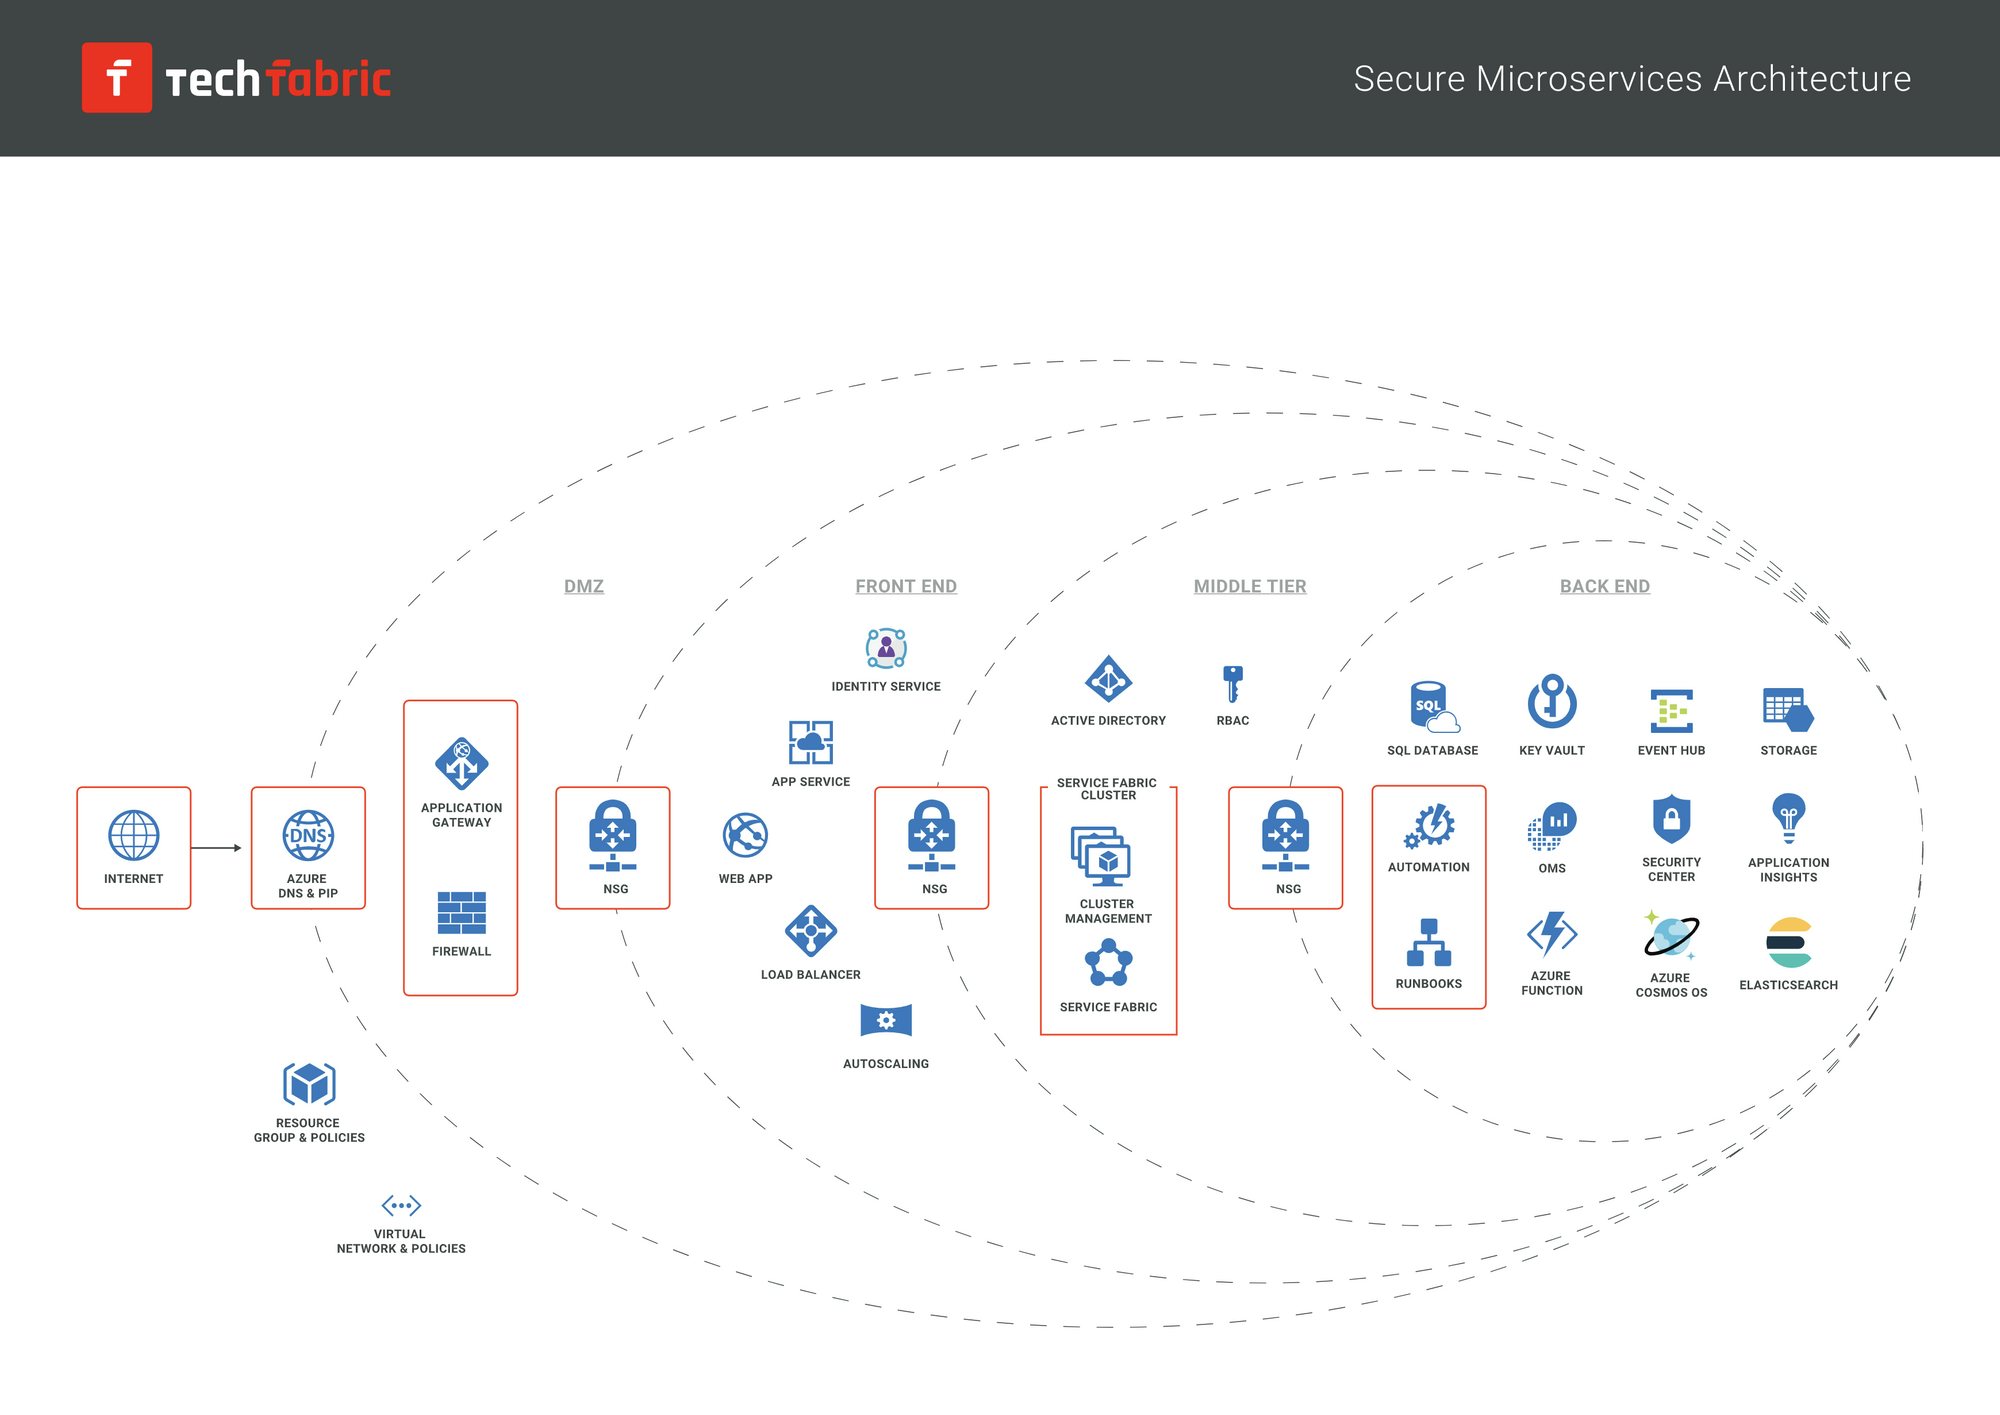Screen dimensions: 2000x1415
Task: Click the TechFabric logo
Action: [x=236, y=77]
